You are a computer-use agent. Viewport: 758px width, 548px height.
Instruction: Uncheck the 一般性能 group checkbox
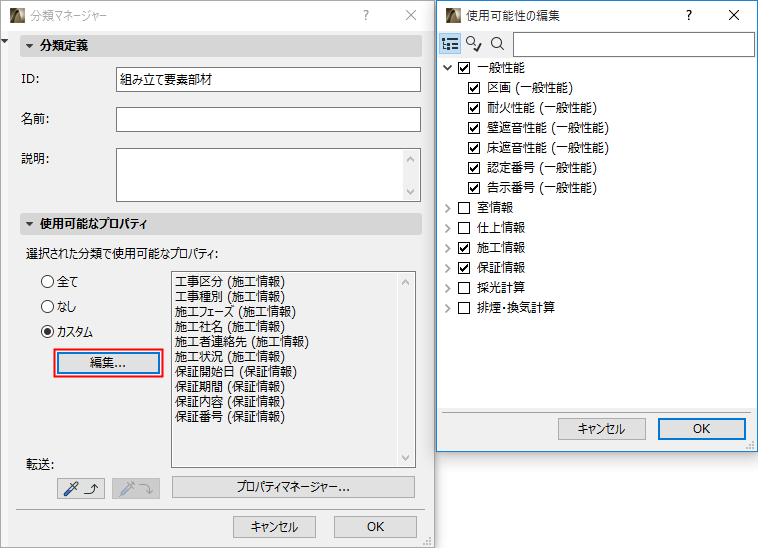pos(464,68)
